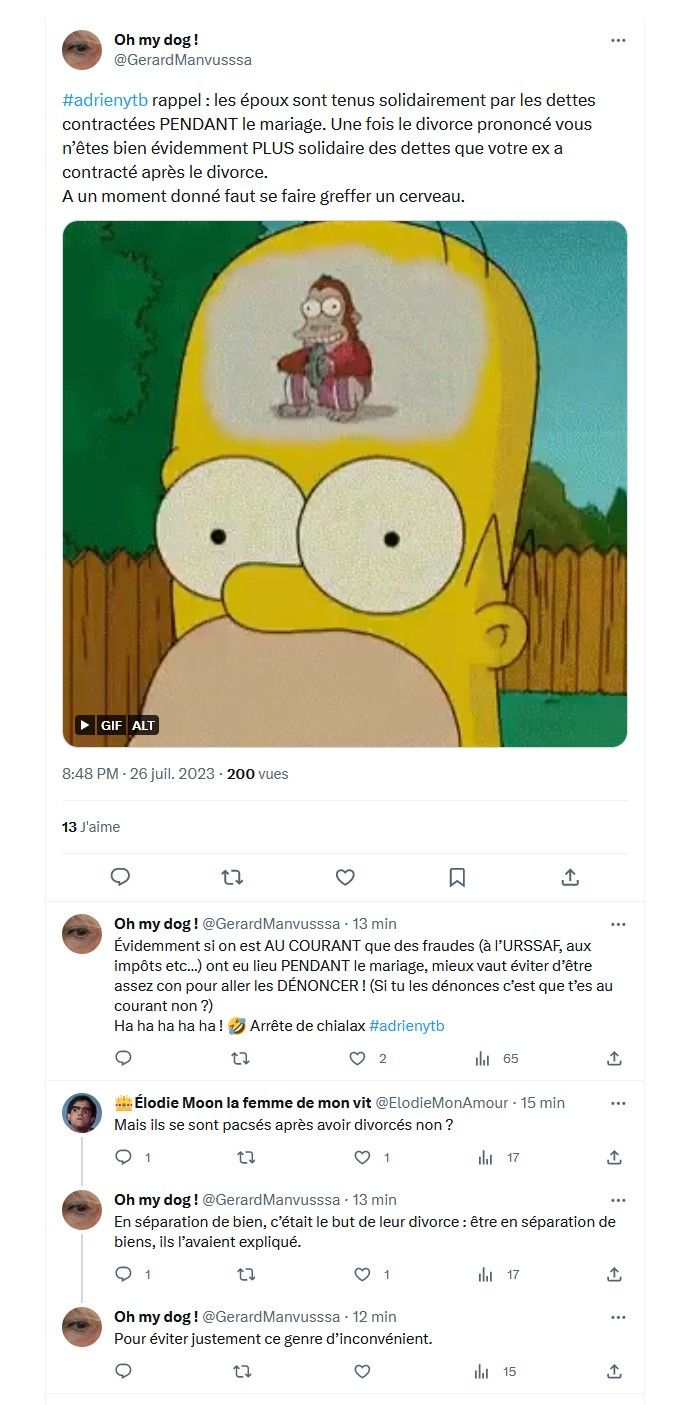Image resolution: width=675 pixels, height=1405 pixels.
Task: Share the main tweet
Action: [570, 877]
